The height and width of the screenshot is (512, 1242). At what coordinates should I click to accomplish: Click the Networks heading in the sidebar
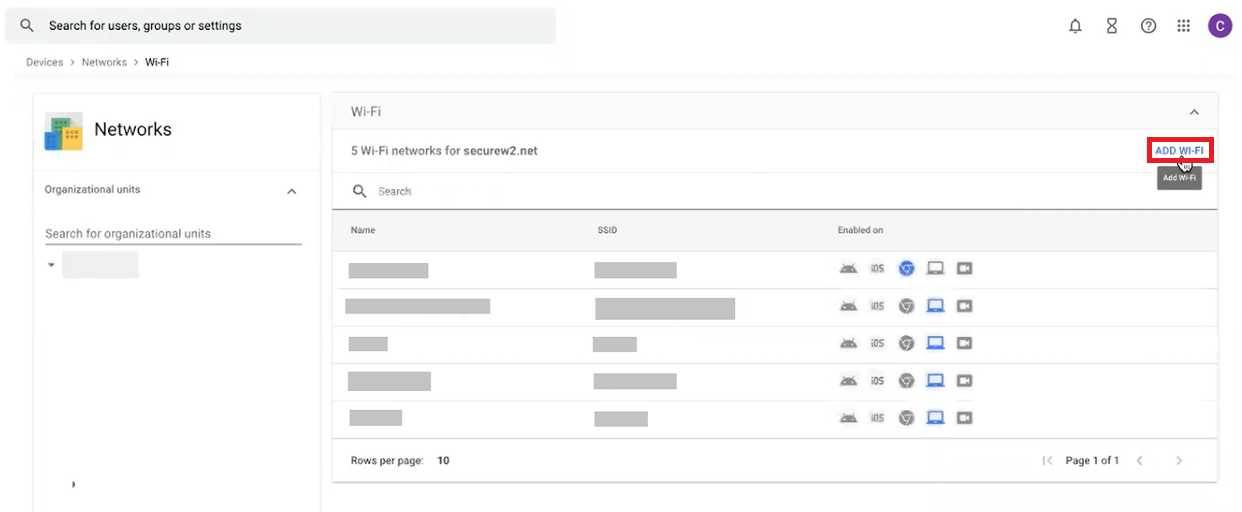pyautogui.click(x=133, y=129)
